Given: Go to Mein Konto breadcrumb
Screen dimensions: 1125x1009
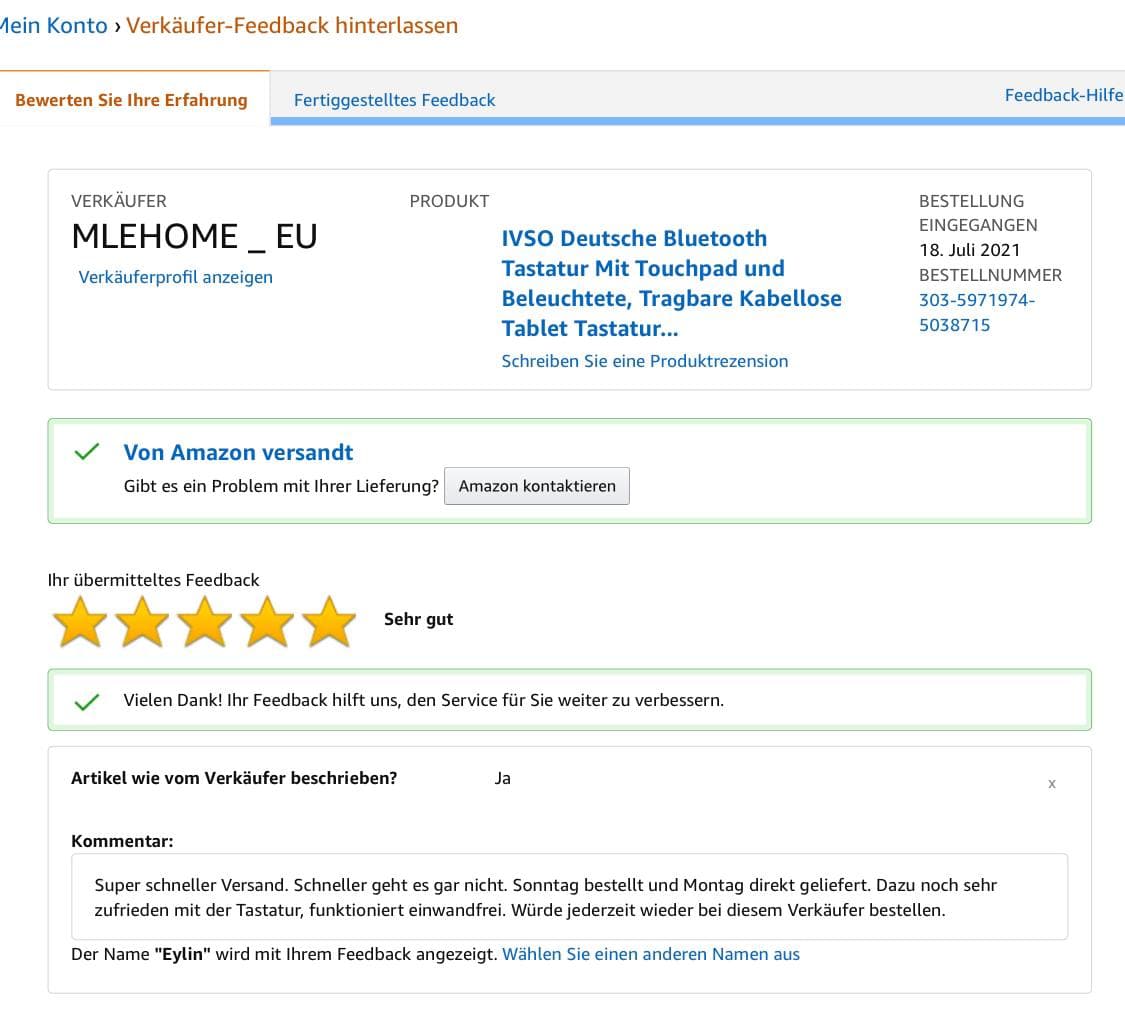Looking at the screenshot, I should 54,26.
